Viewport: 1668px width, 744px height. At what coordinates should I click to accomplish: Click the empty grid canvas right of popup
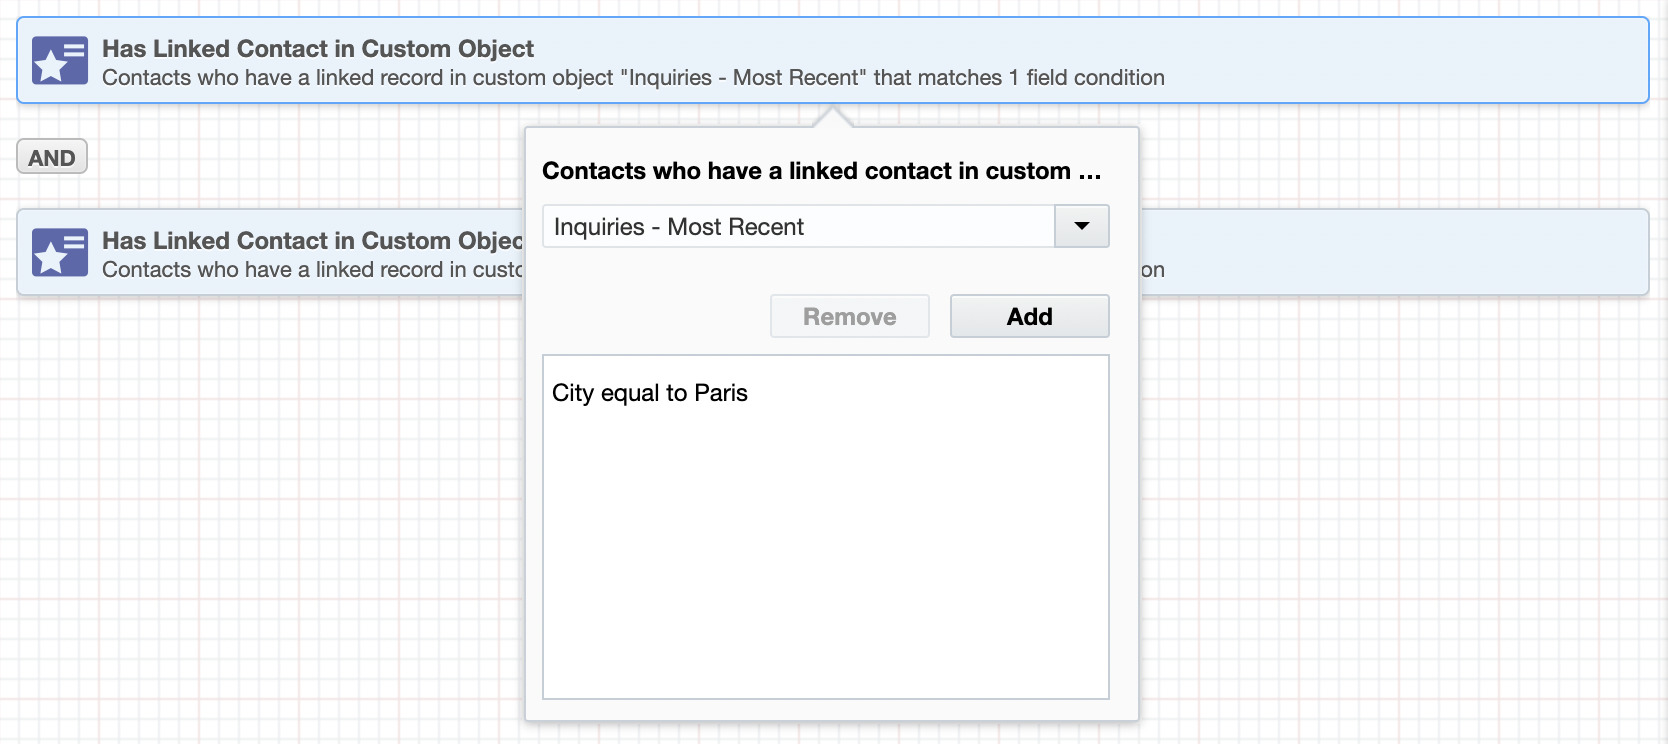click(x=1400, y=500)
